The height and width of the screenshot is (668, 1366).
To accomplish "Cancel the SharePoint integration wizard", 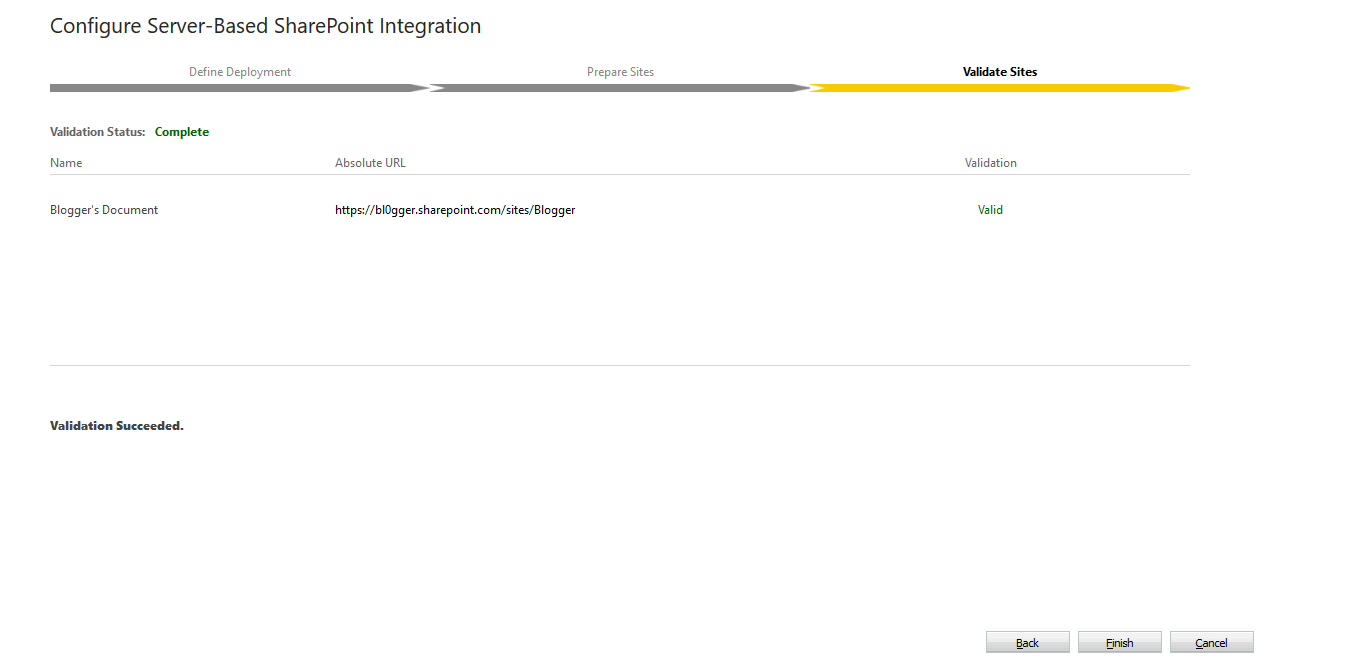I will [1212, 643].
